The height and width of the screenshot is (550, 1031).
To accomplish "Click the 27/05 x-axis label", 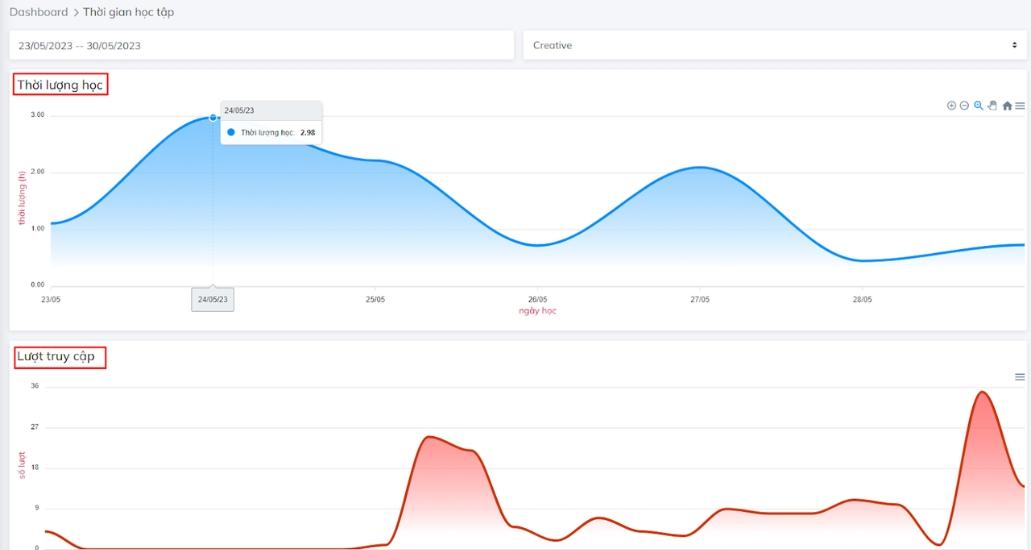I will coord(700,299).
